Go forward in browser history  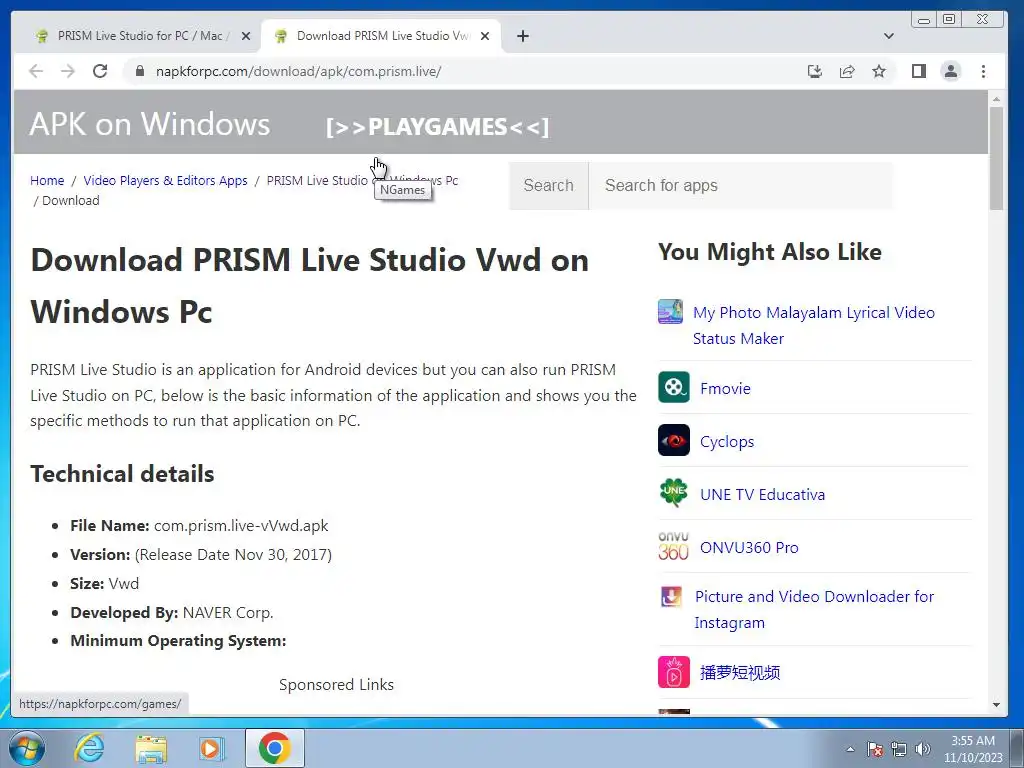tap(68, 71)
